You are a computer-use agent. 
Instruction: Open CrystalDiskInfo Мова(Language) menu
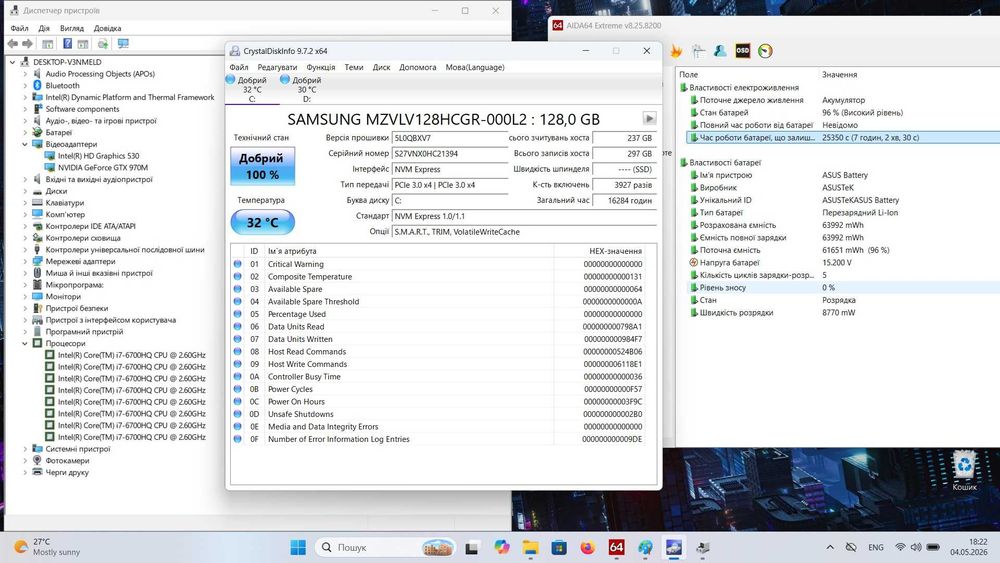(x=474, y=67)
